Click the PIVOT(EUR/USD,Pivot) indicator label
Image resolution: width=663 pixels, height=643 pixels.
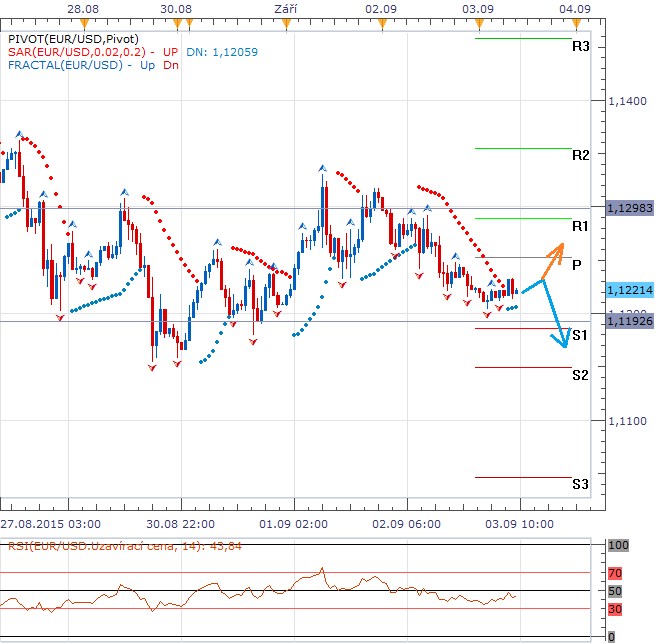click(x=66, y=38)
